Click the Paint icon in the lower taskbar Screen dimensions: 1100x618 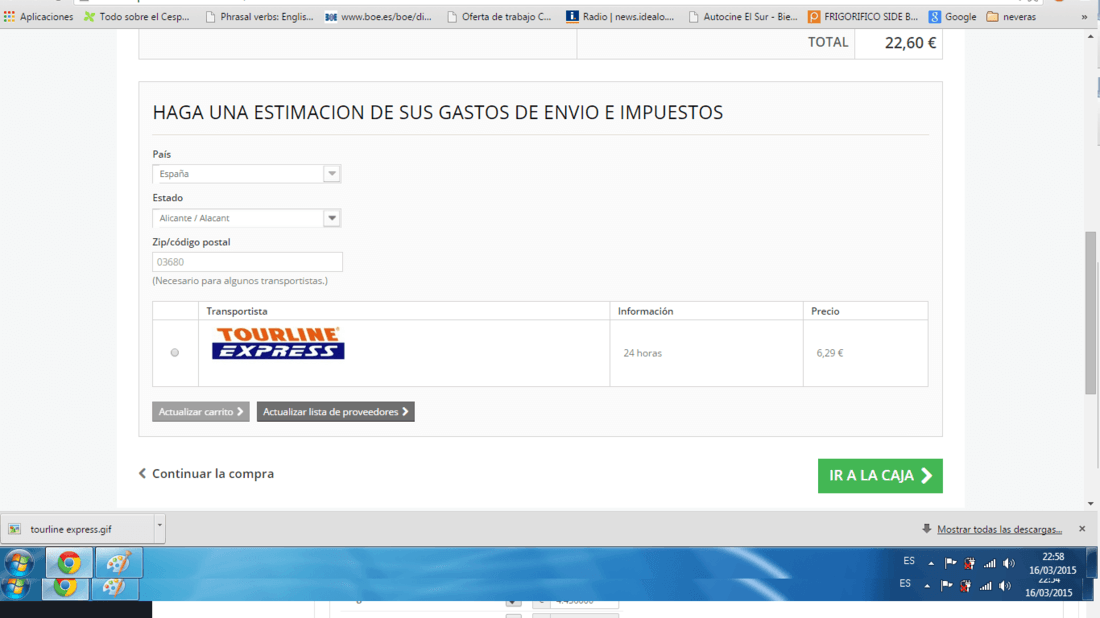pyautogui.click(x=114, y=587)
